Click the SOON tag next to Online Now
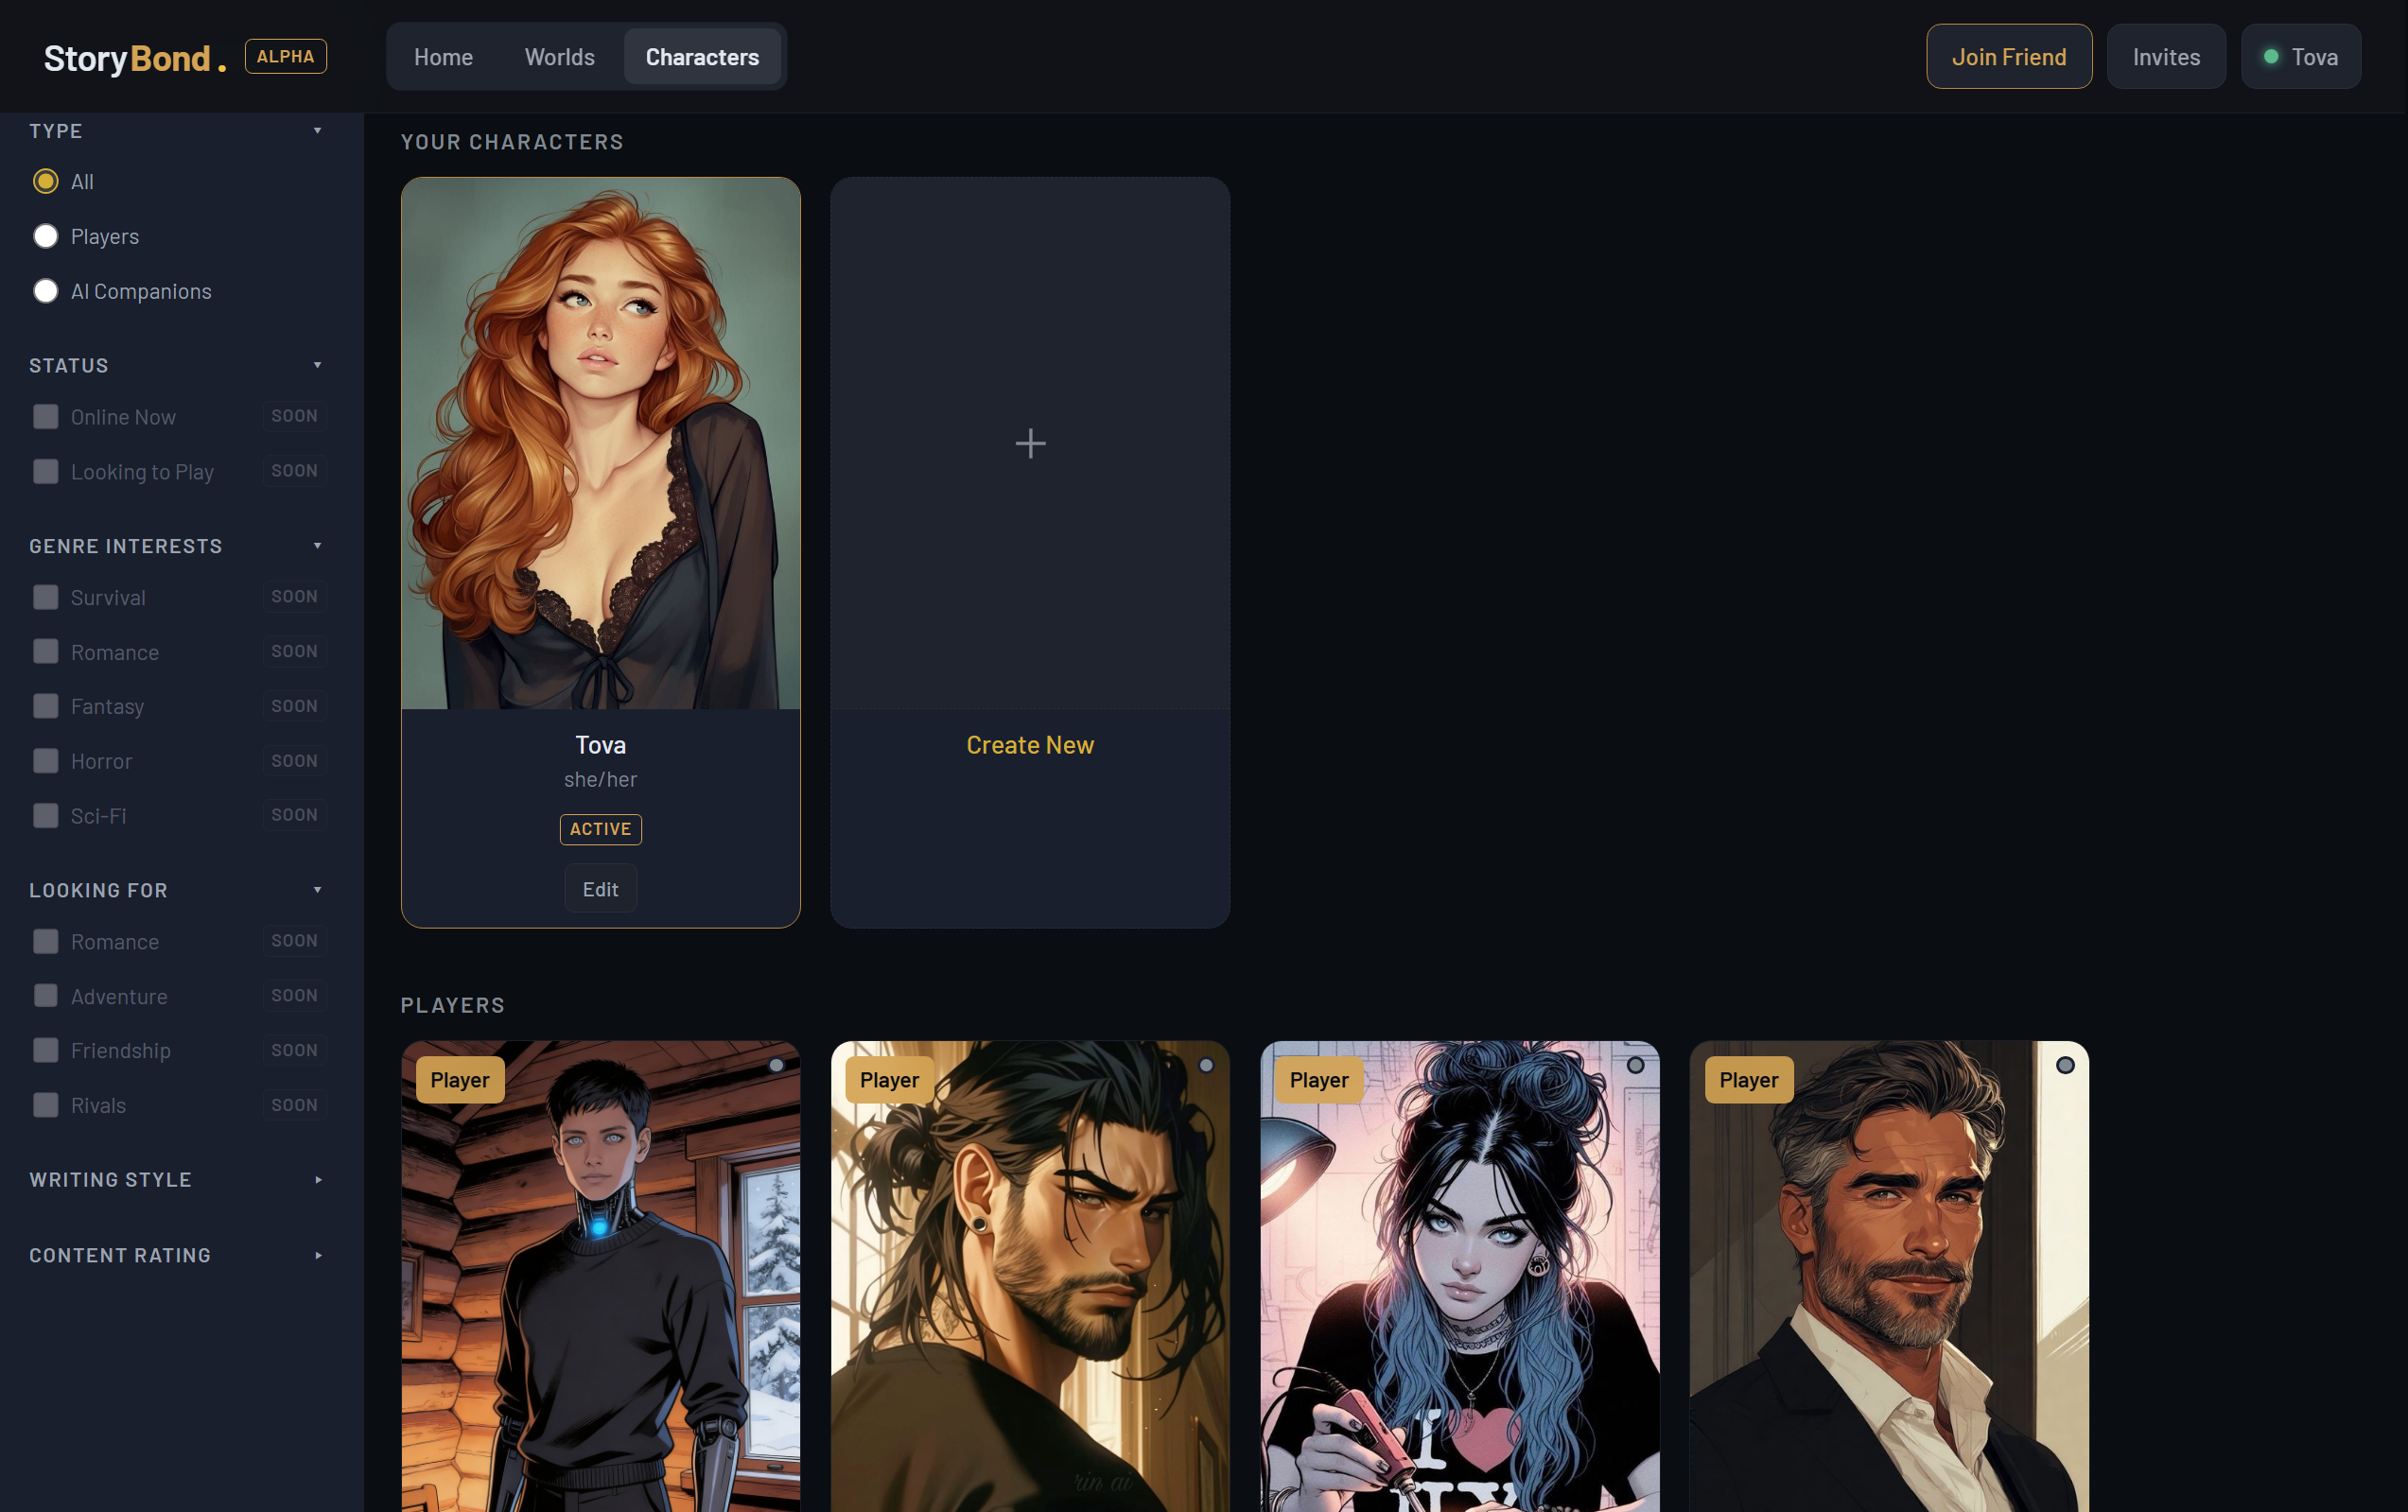The width and height of the screenshot is (2408, 1512). coord(294,416)
